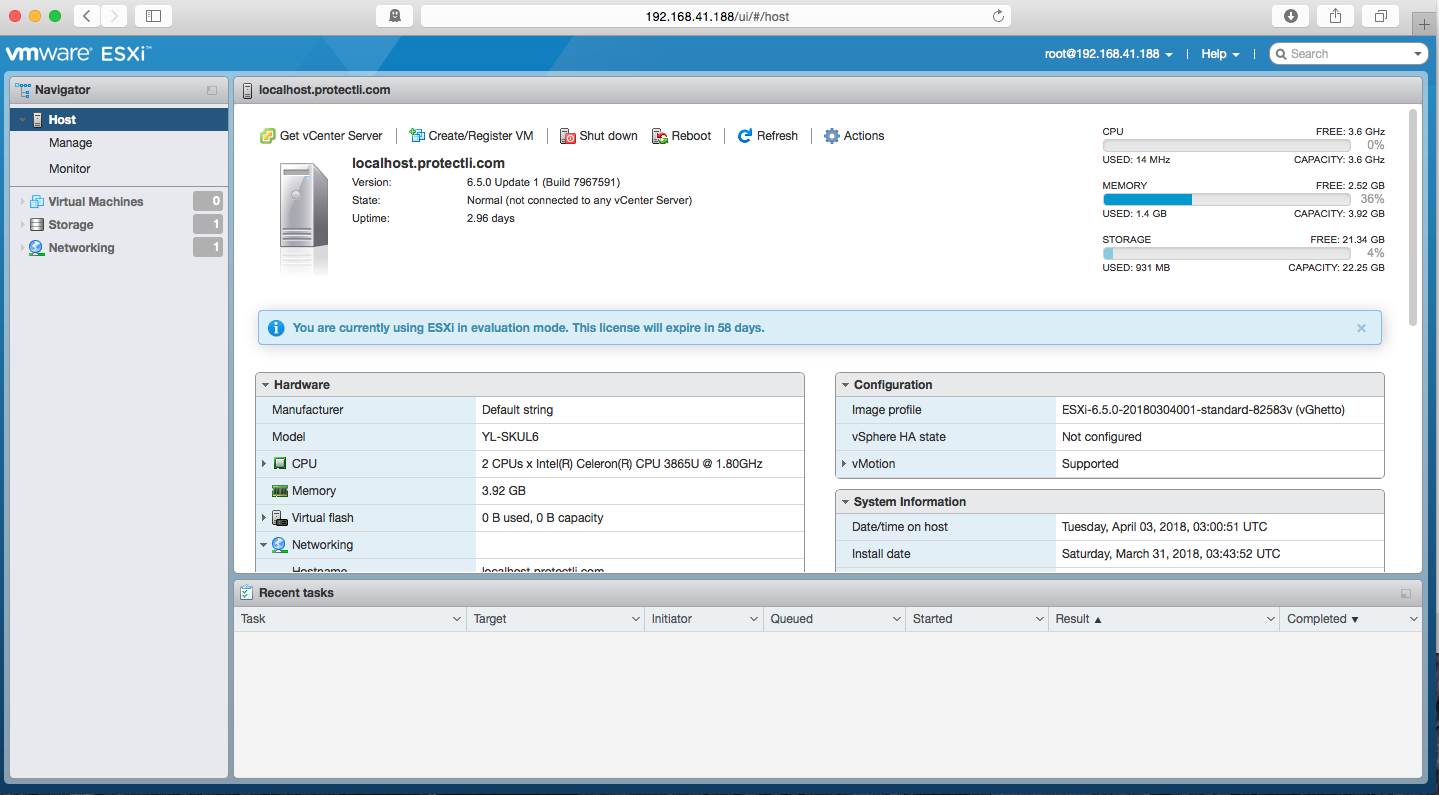Expand the Storage tree node
The height and width of the screenshot is (795, 1439).
(22, 225)
